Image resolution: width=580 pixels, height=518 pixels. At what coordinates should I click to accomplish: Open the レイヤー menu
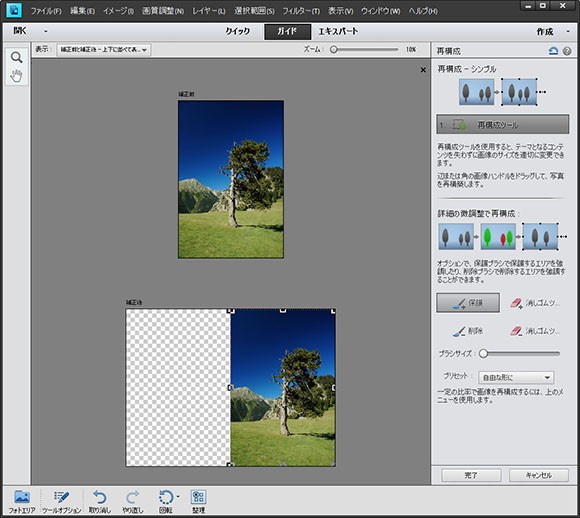(209, 11)
